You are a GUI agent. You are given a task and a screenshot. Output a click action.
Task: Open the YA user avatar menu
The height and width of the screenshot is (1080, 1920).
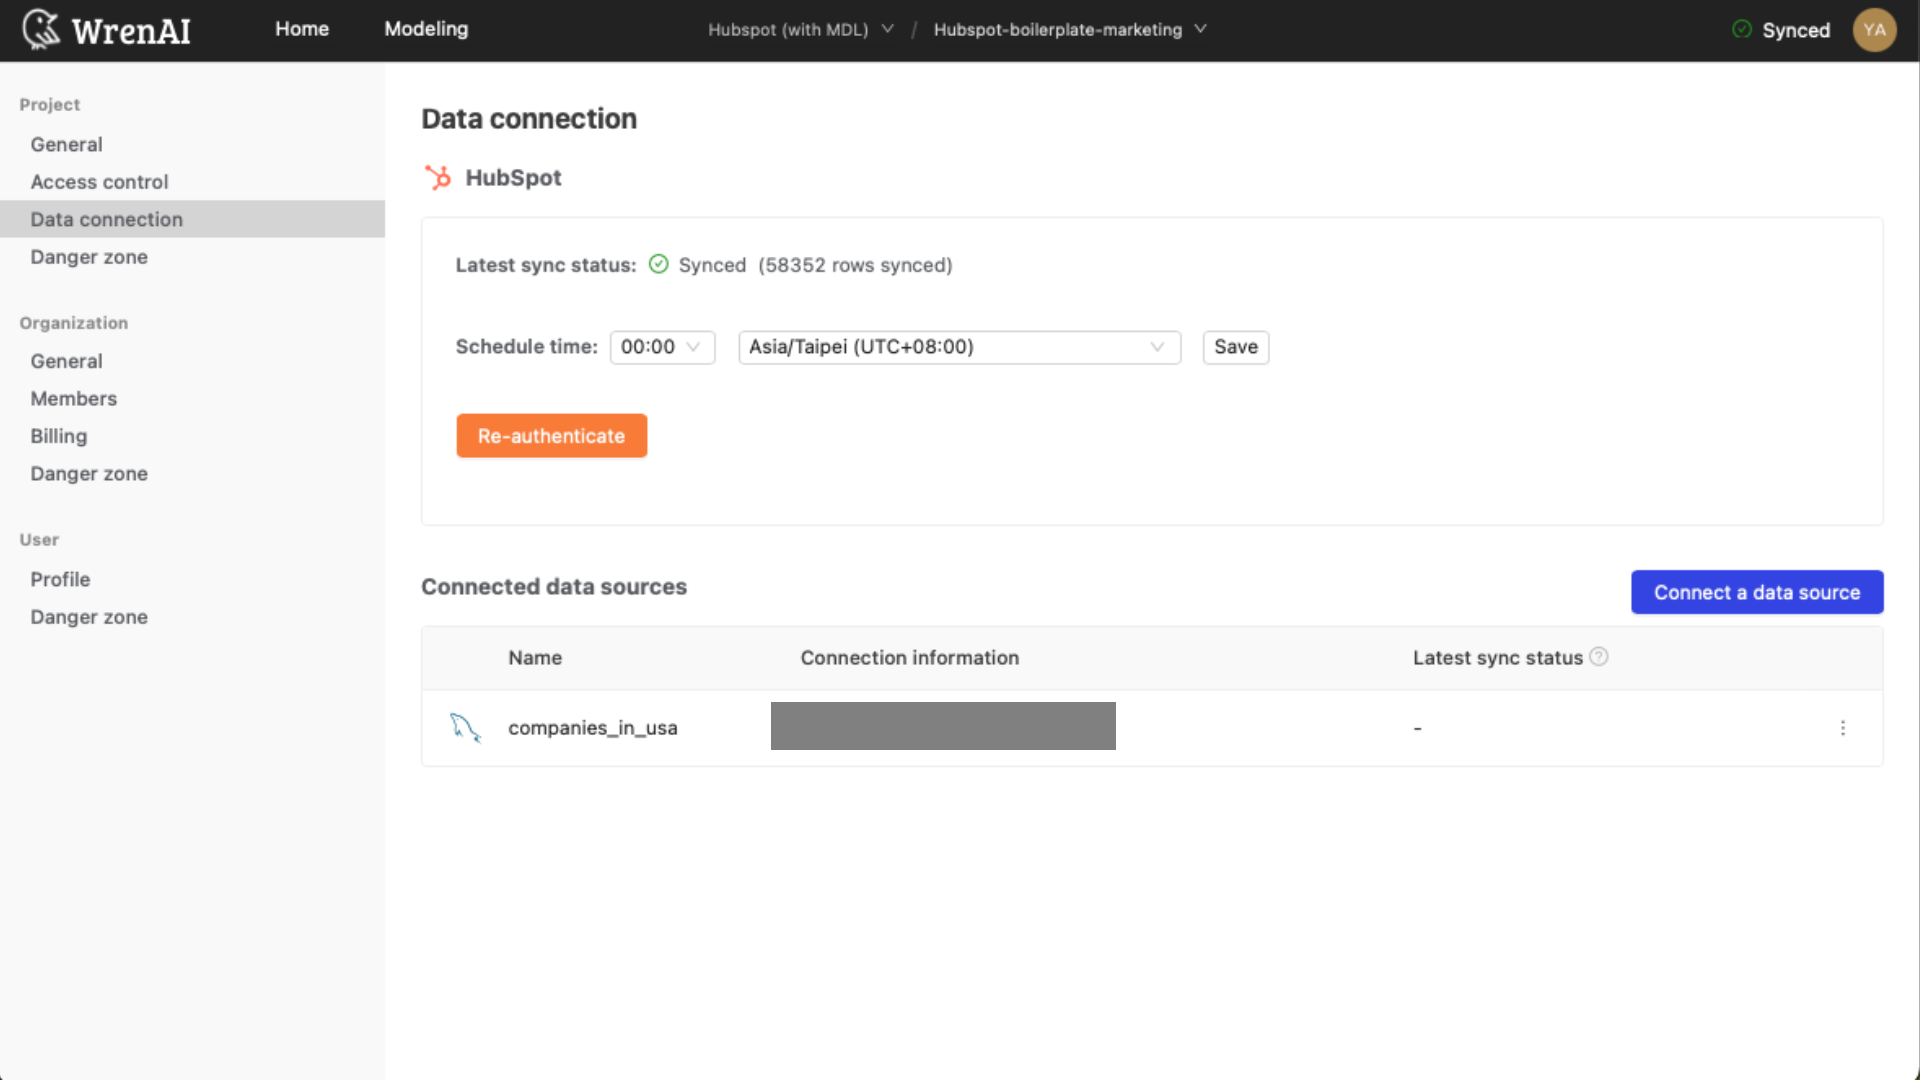(x=1874, y=30)
